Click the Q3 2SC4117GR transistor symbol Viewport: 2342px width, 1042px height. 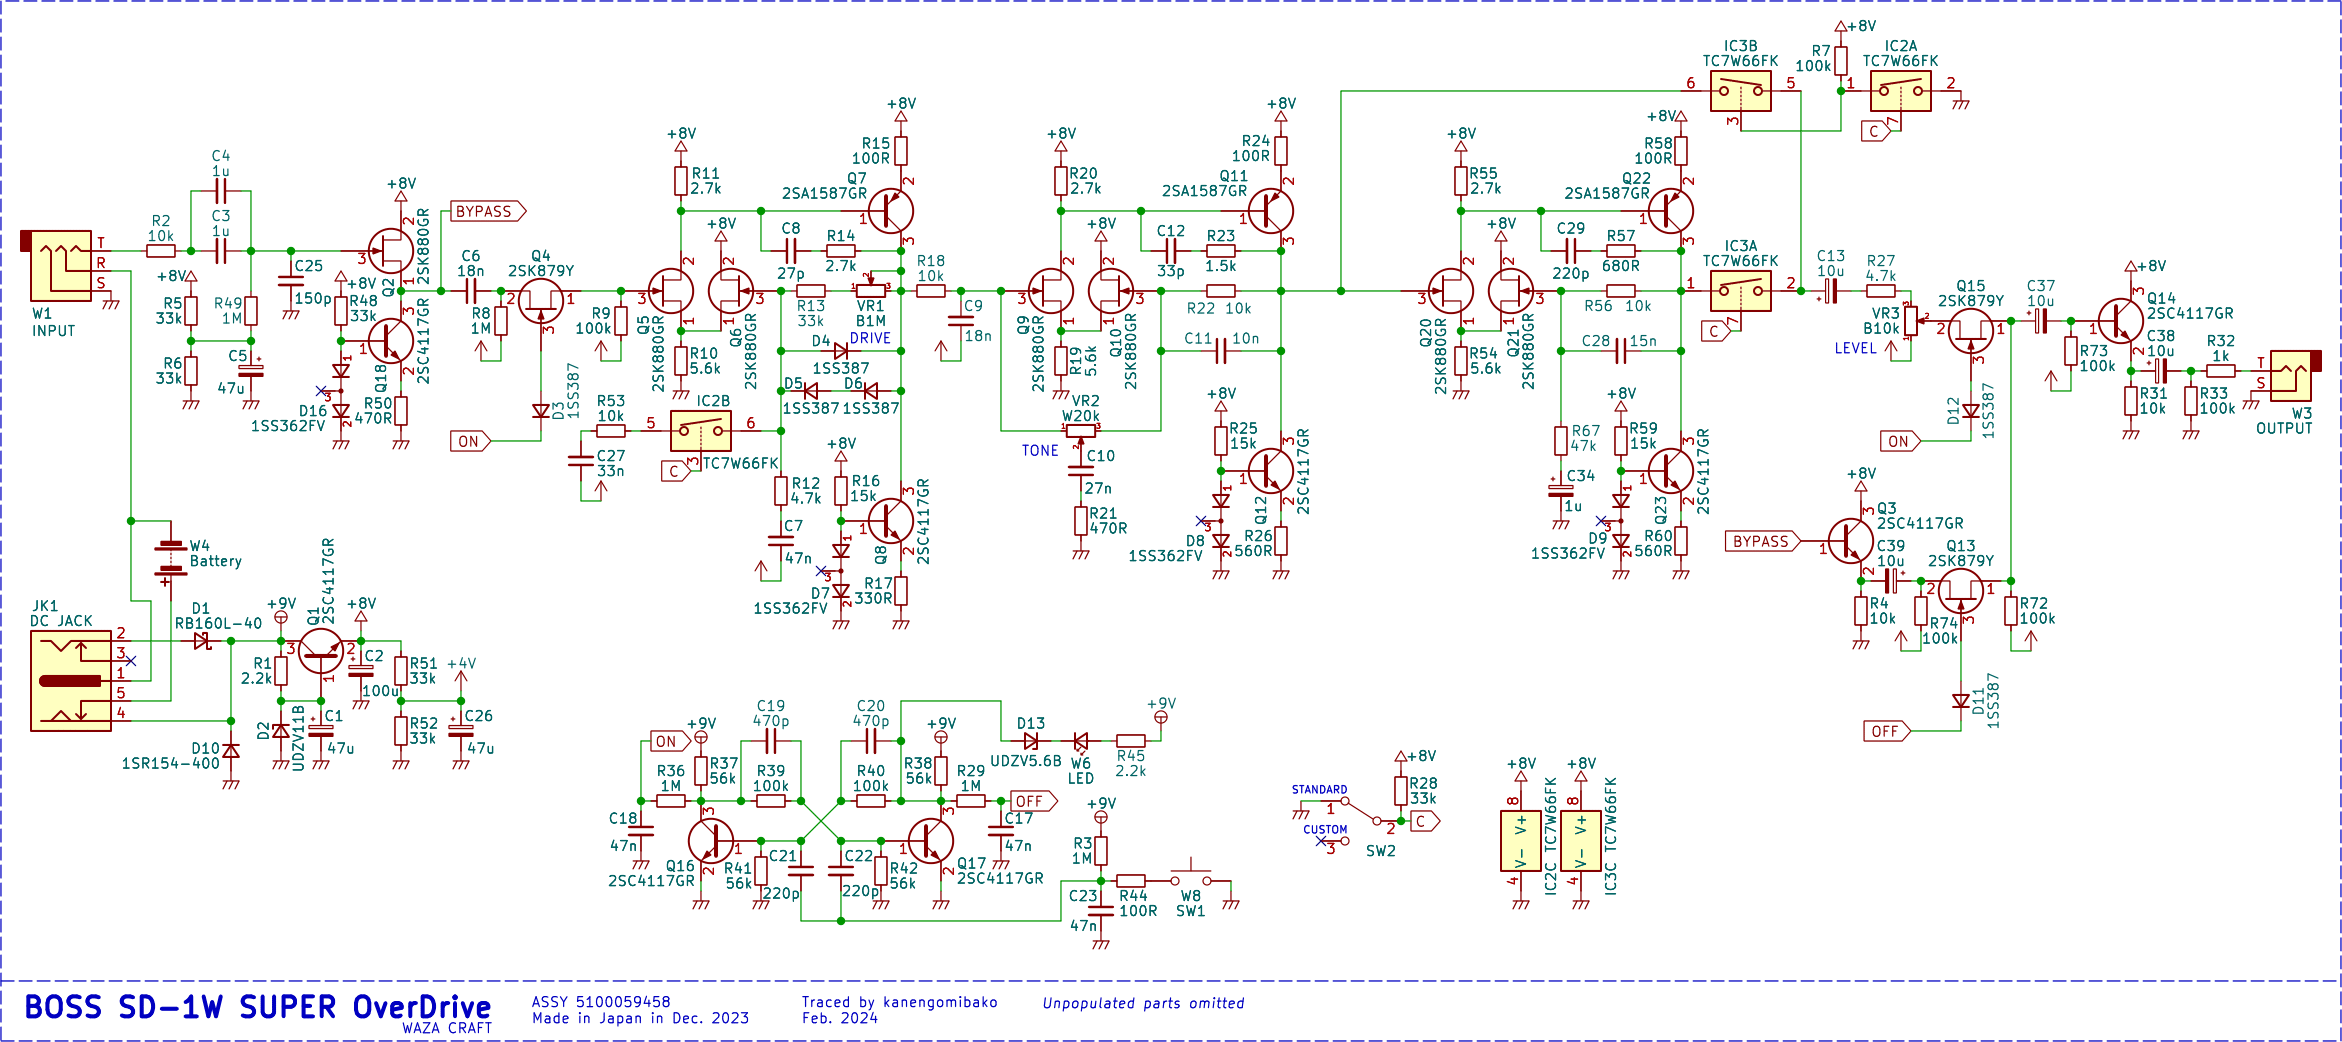[x=1851, y=541]
